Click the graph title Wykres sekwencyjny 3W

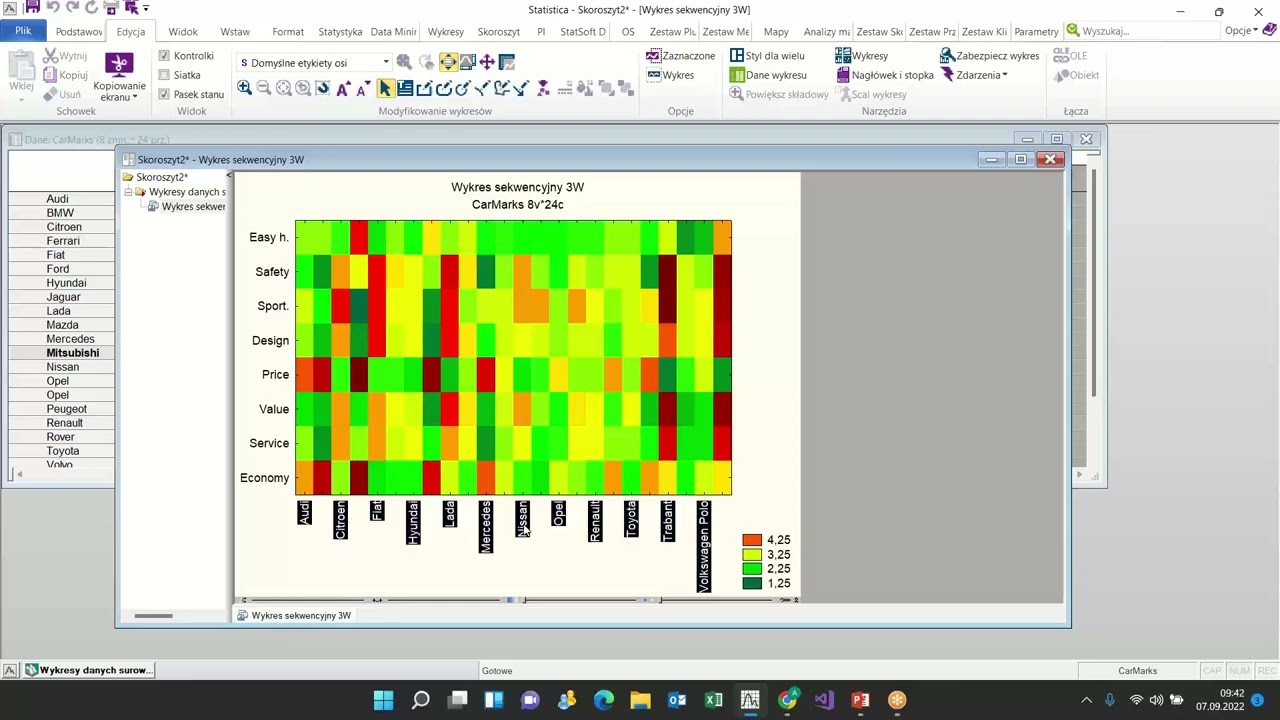click(517, 187)
